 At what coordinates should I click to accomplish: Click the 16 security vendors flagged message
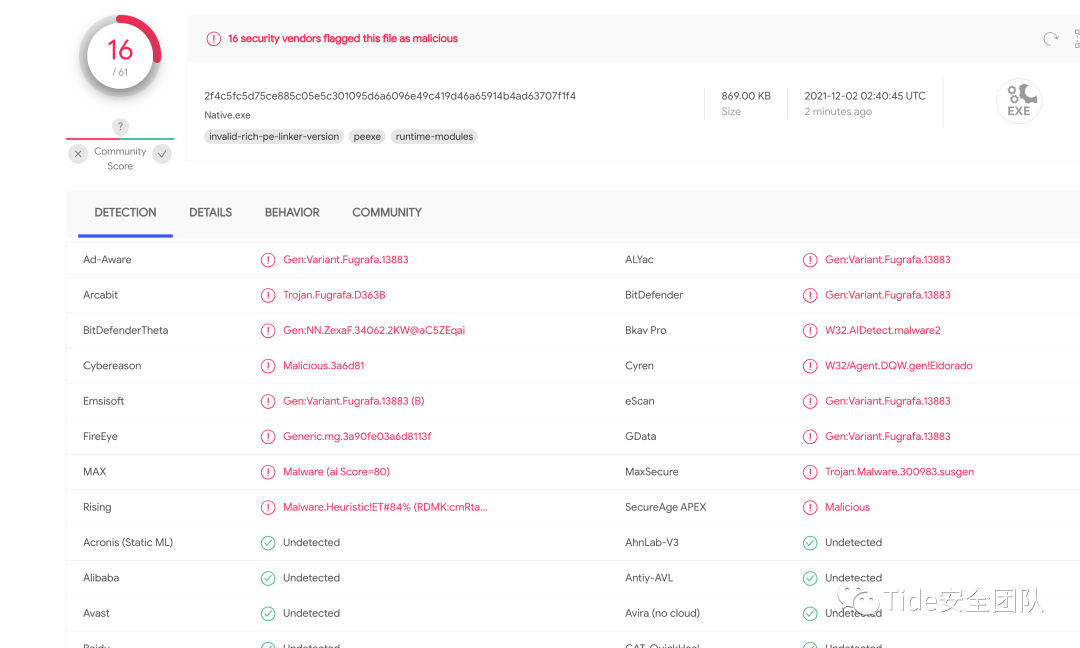click(343, 39)
